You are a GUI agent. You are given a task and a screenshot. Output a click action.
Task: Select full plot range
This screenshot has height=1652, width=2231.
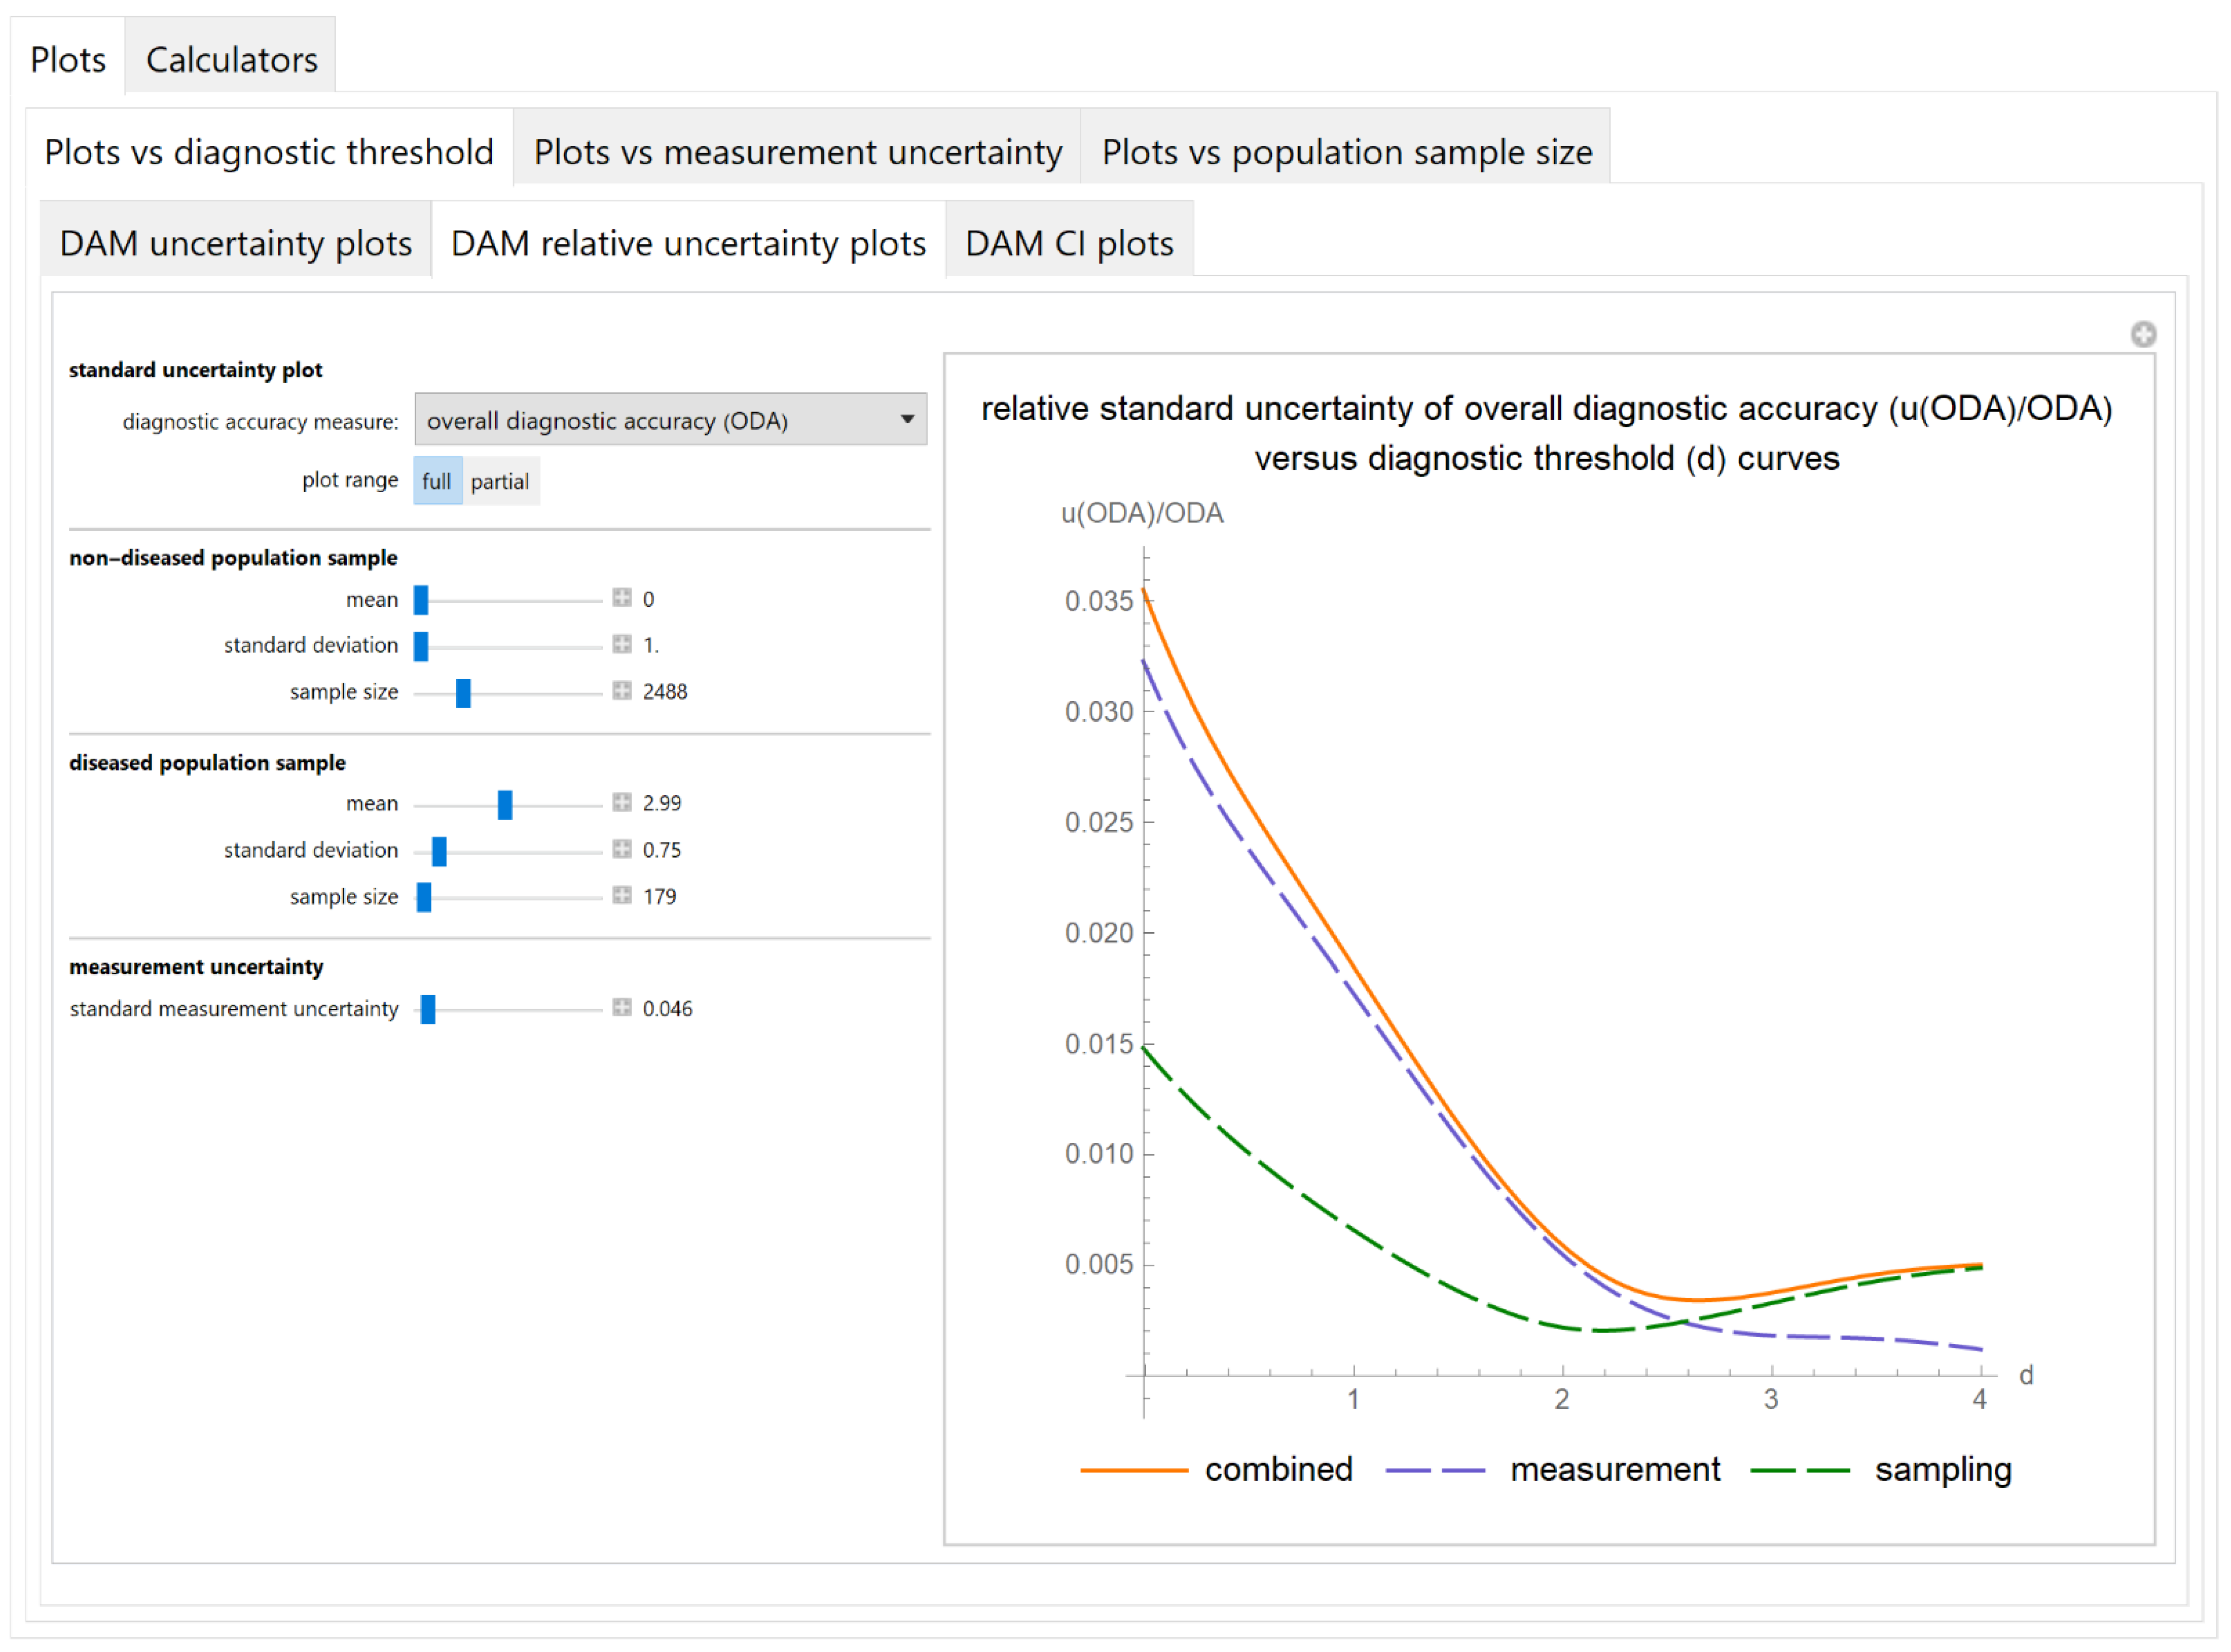(437, 481)
